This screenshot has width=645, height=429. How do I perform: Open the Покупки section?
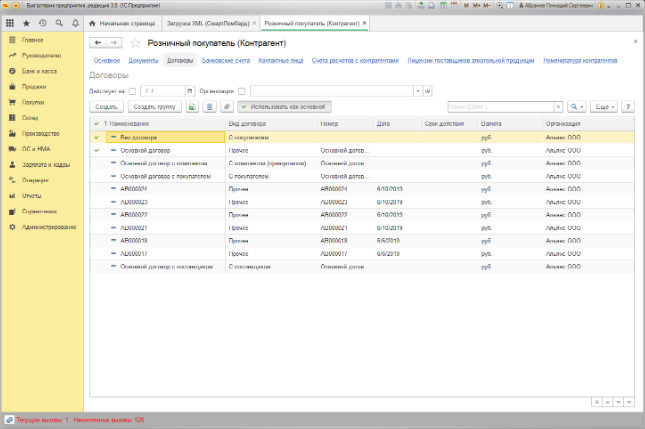tap(33, 102)
